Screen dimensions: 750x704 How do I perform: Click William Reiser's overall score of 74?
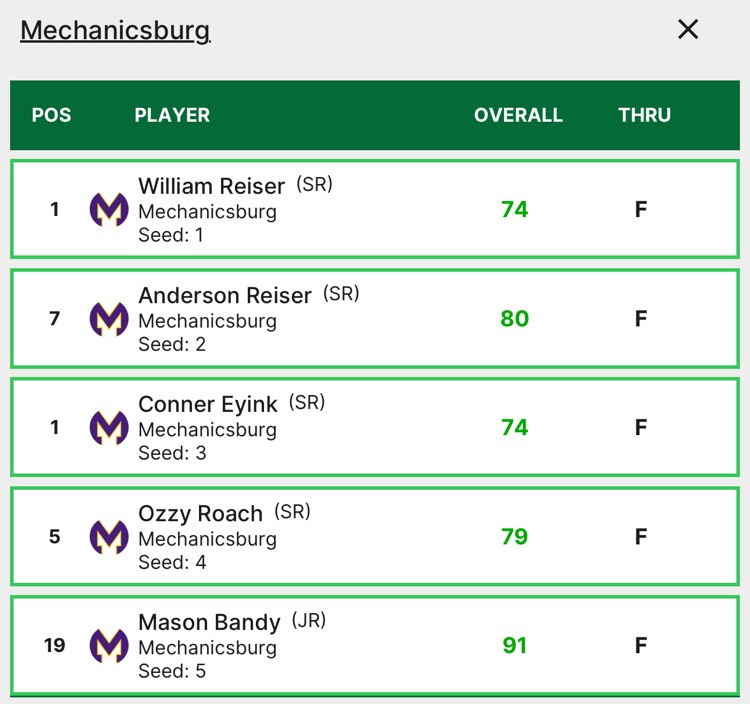(515, 210)
